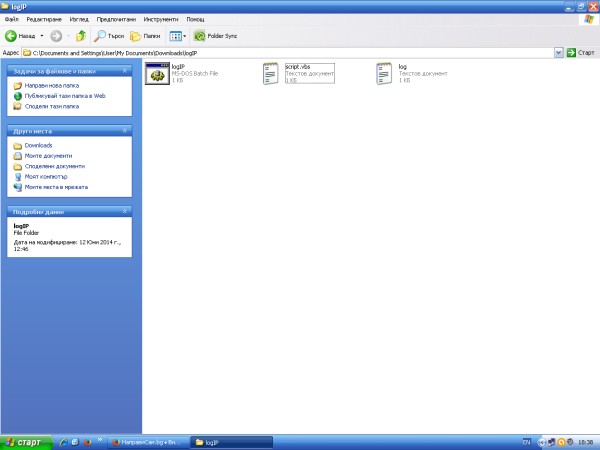600x450 pixels.
Task: Go up one folder level
Action: tap(81, 35)
